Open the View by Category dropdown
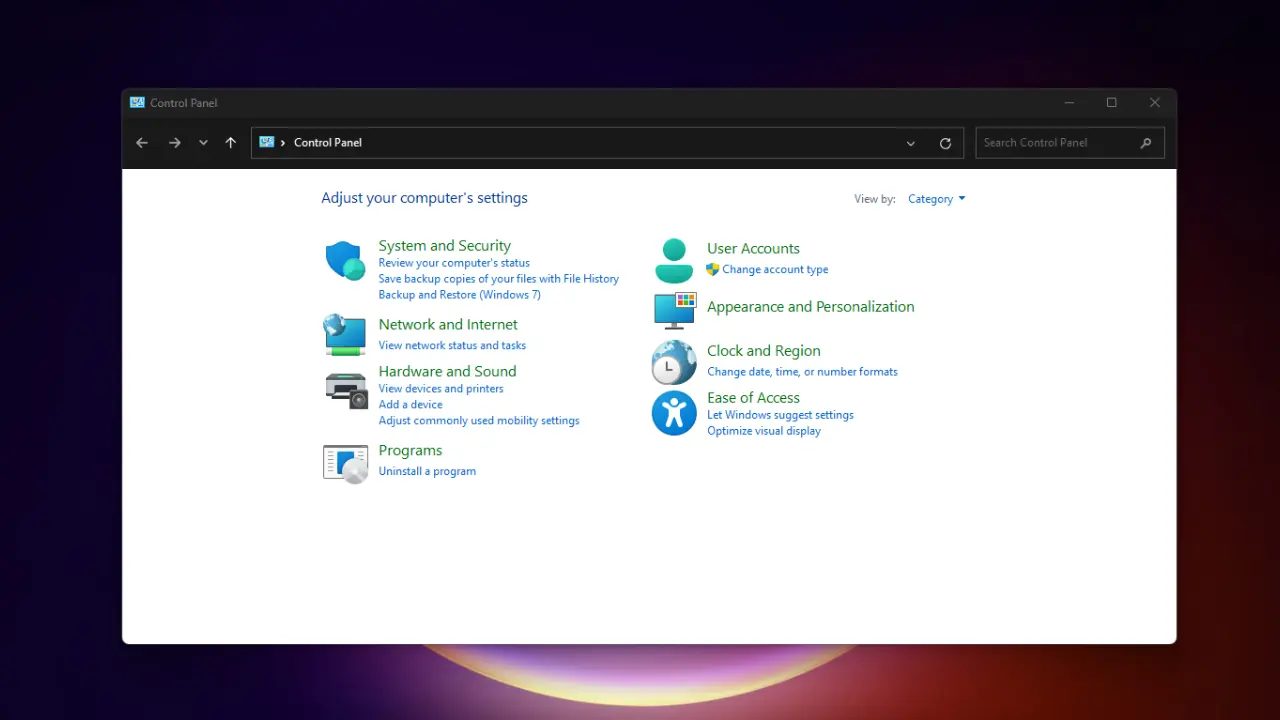The image size is (1280, 720). pyautogui.click(x=936, y=199)
